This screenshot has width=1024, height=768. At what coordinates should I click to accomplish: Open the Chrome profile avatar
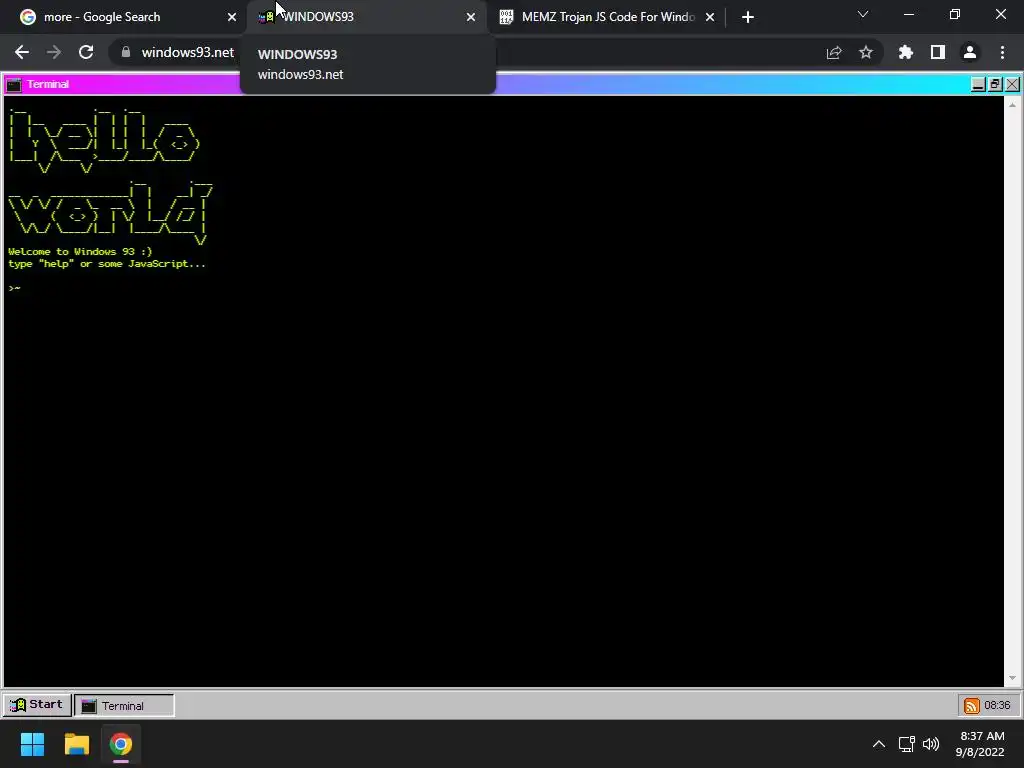(x=970, y=52)
